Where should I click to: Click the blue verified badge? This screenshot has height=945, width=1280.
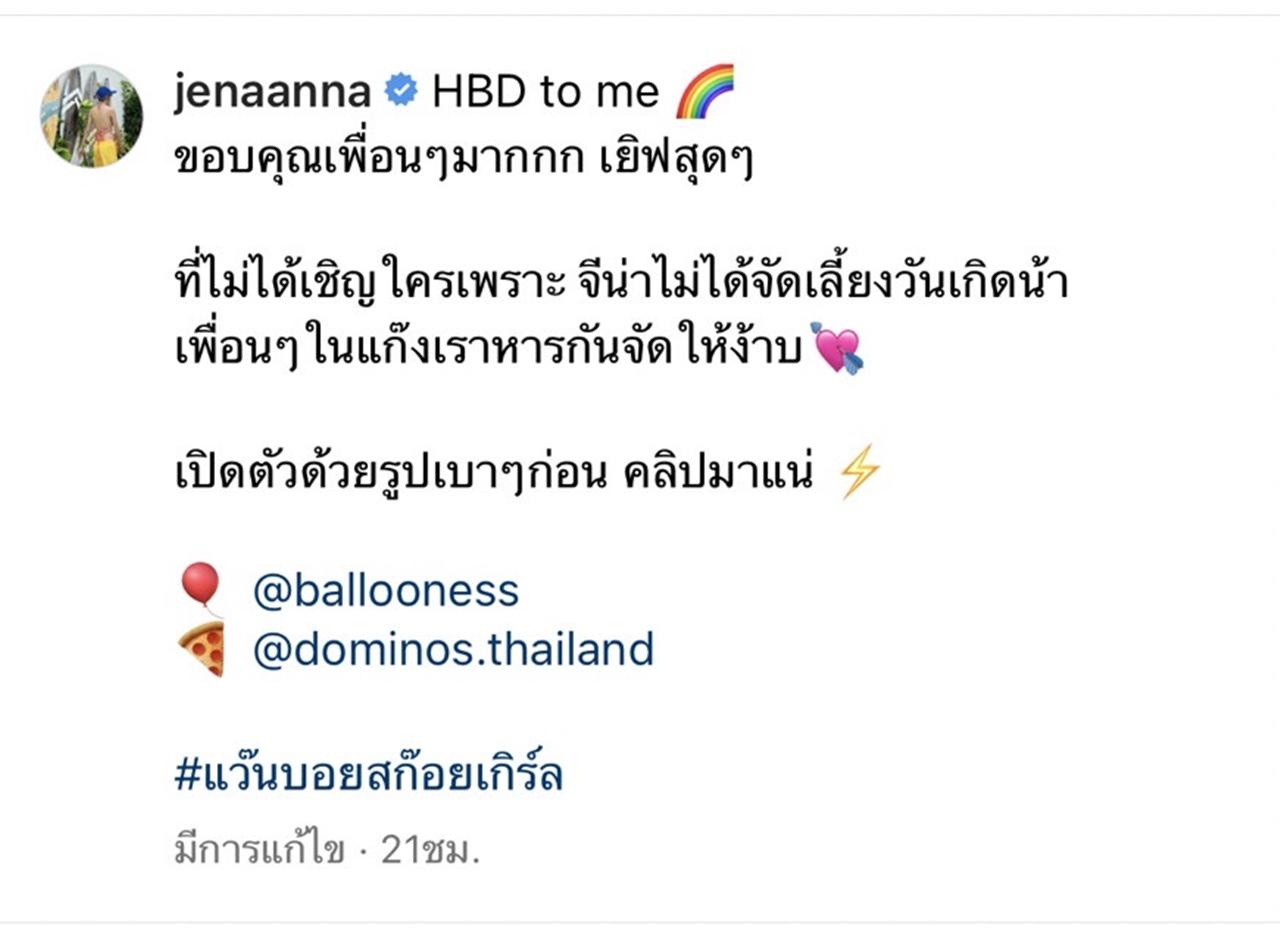(x=402, y=92)
